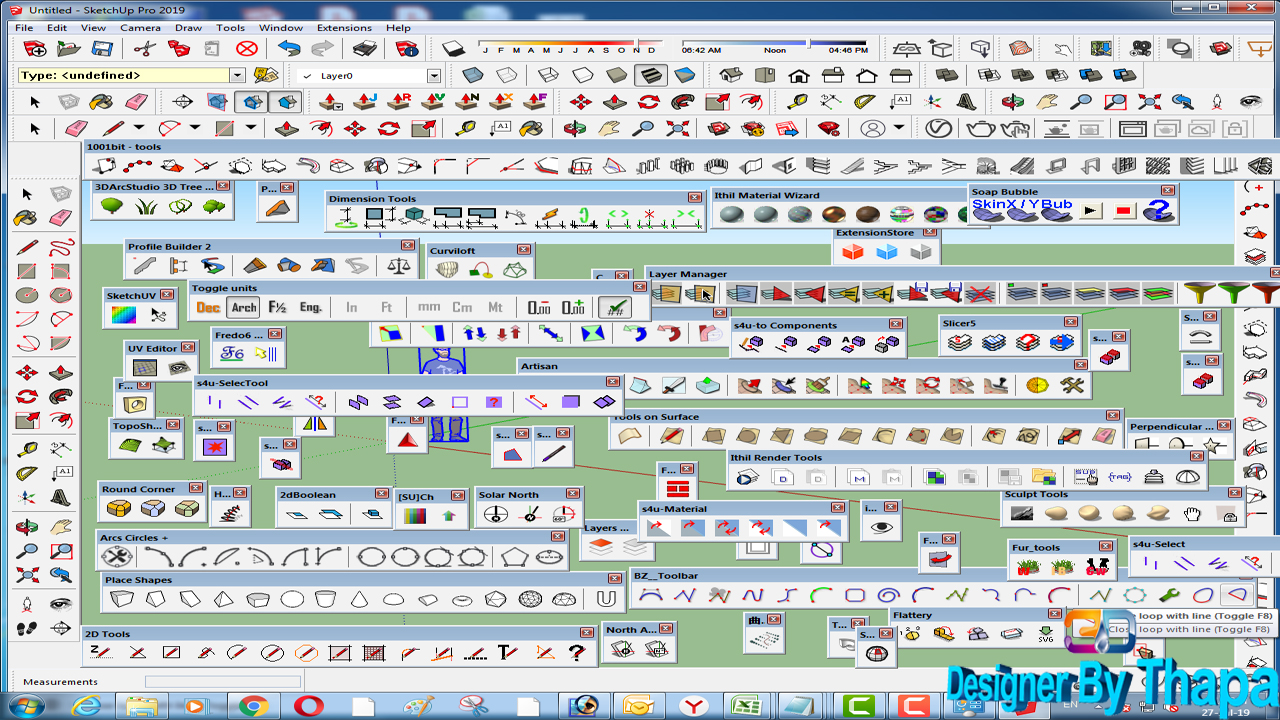Screen dimensions: 1280x720
Task: Open a model with the folder icon
Action: [68, 48]
